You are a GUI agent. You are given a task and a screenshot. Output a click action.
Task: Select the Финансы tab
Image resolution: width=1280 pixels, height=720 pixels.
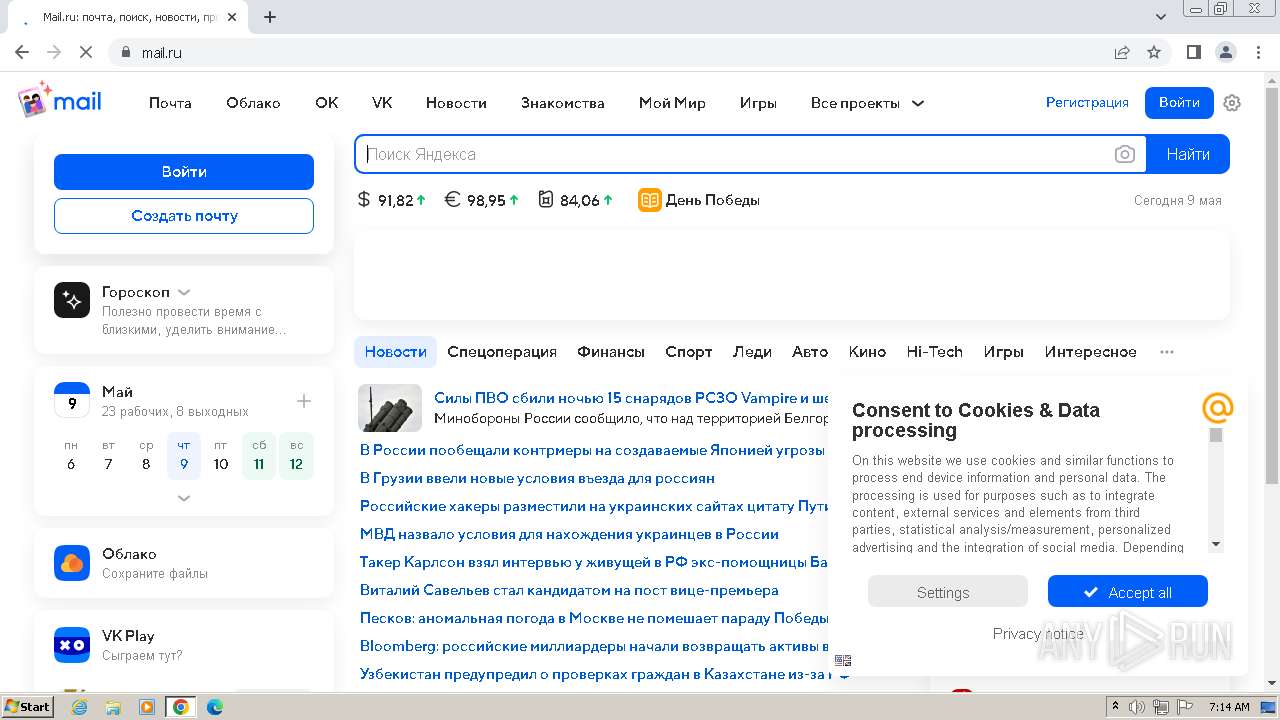point(611,352)
